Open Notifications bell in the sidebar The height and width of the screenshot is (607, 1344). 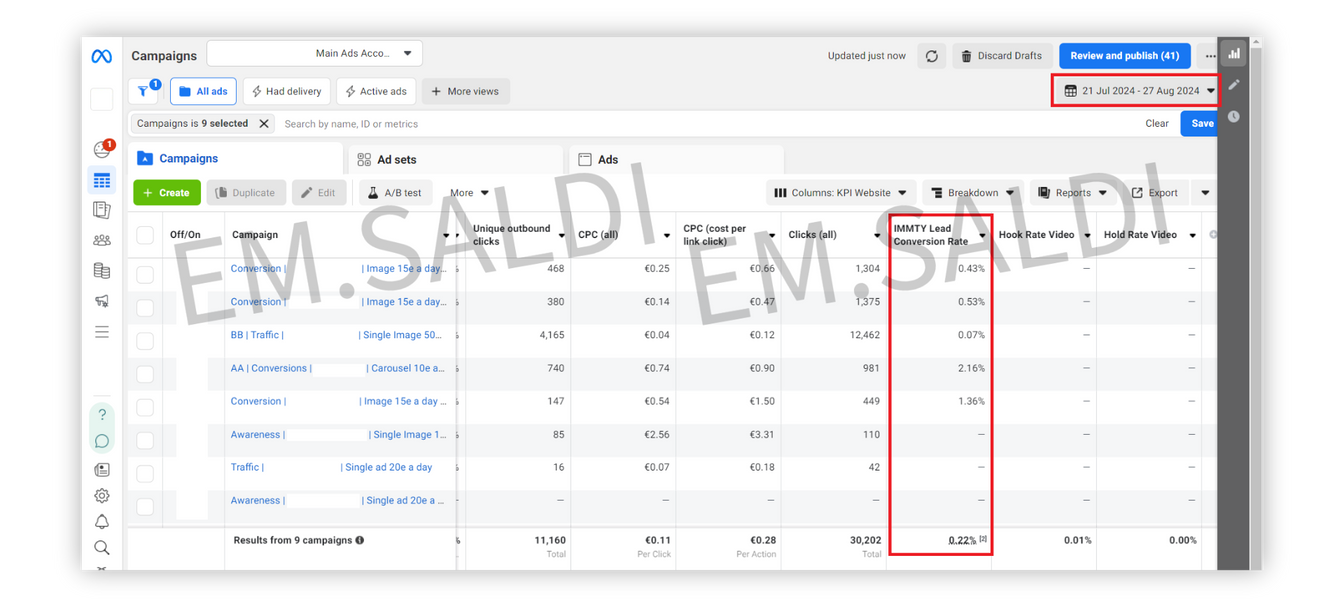pos(102,522)
